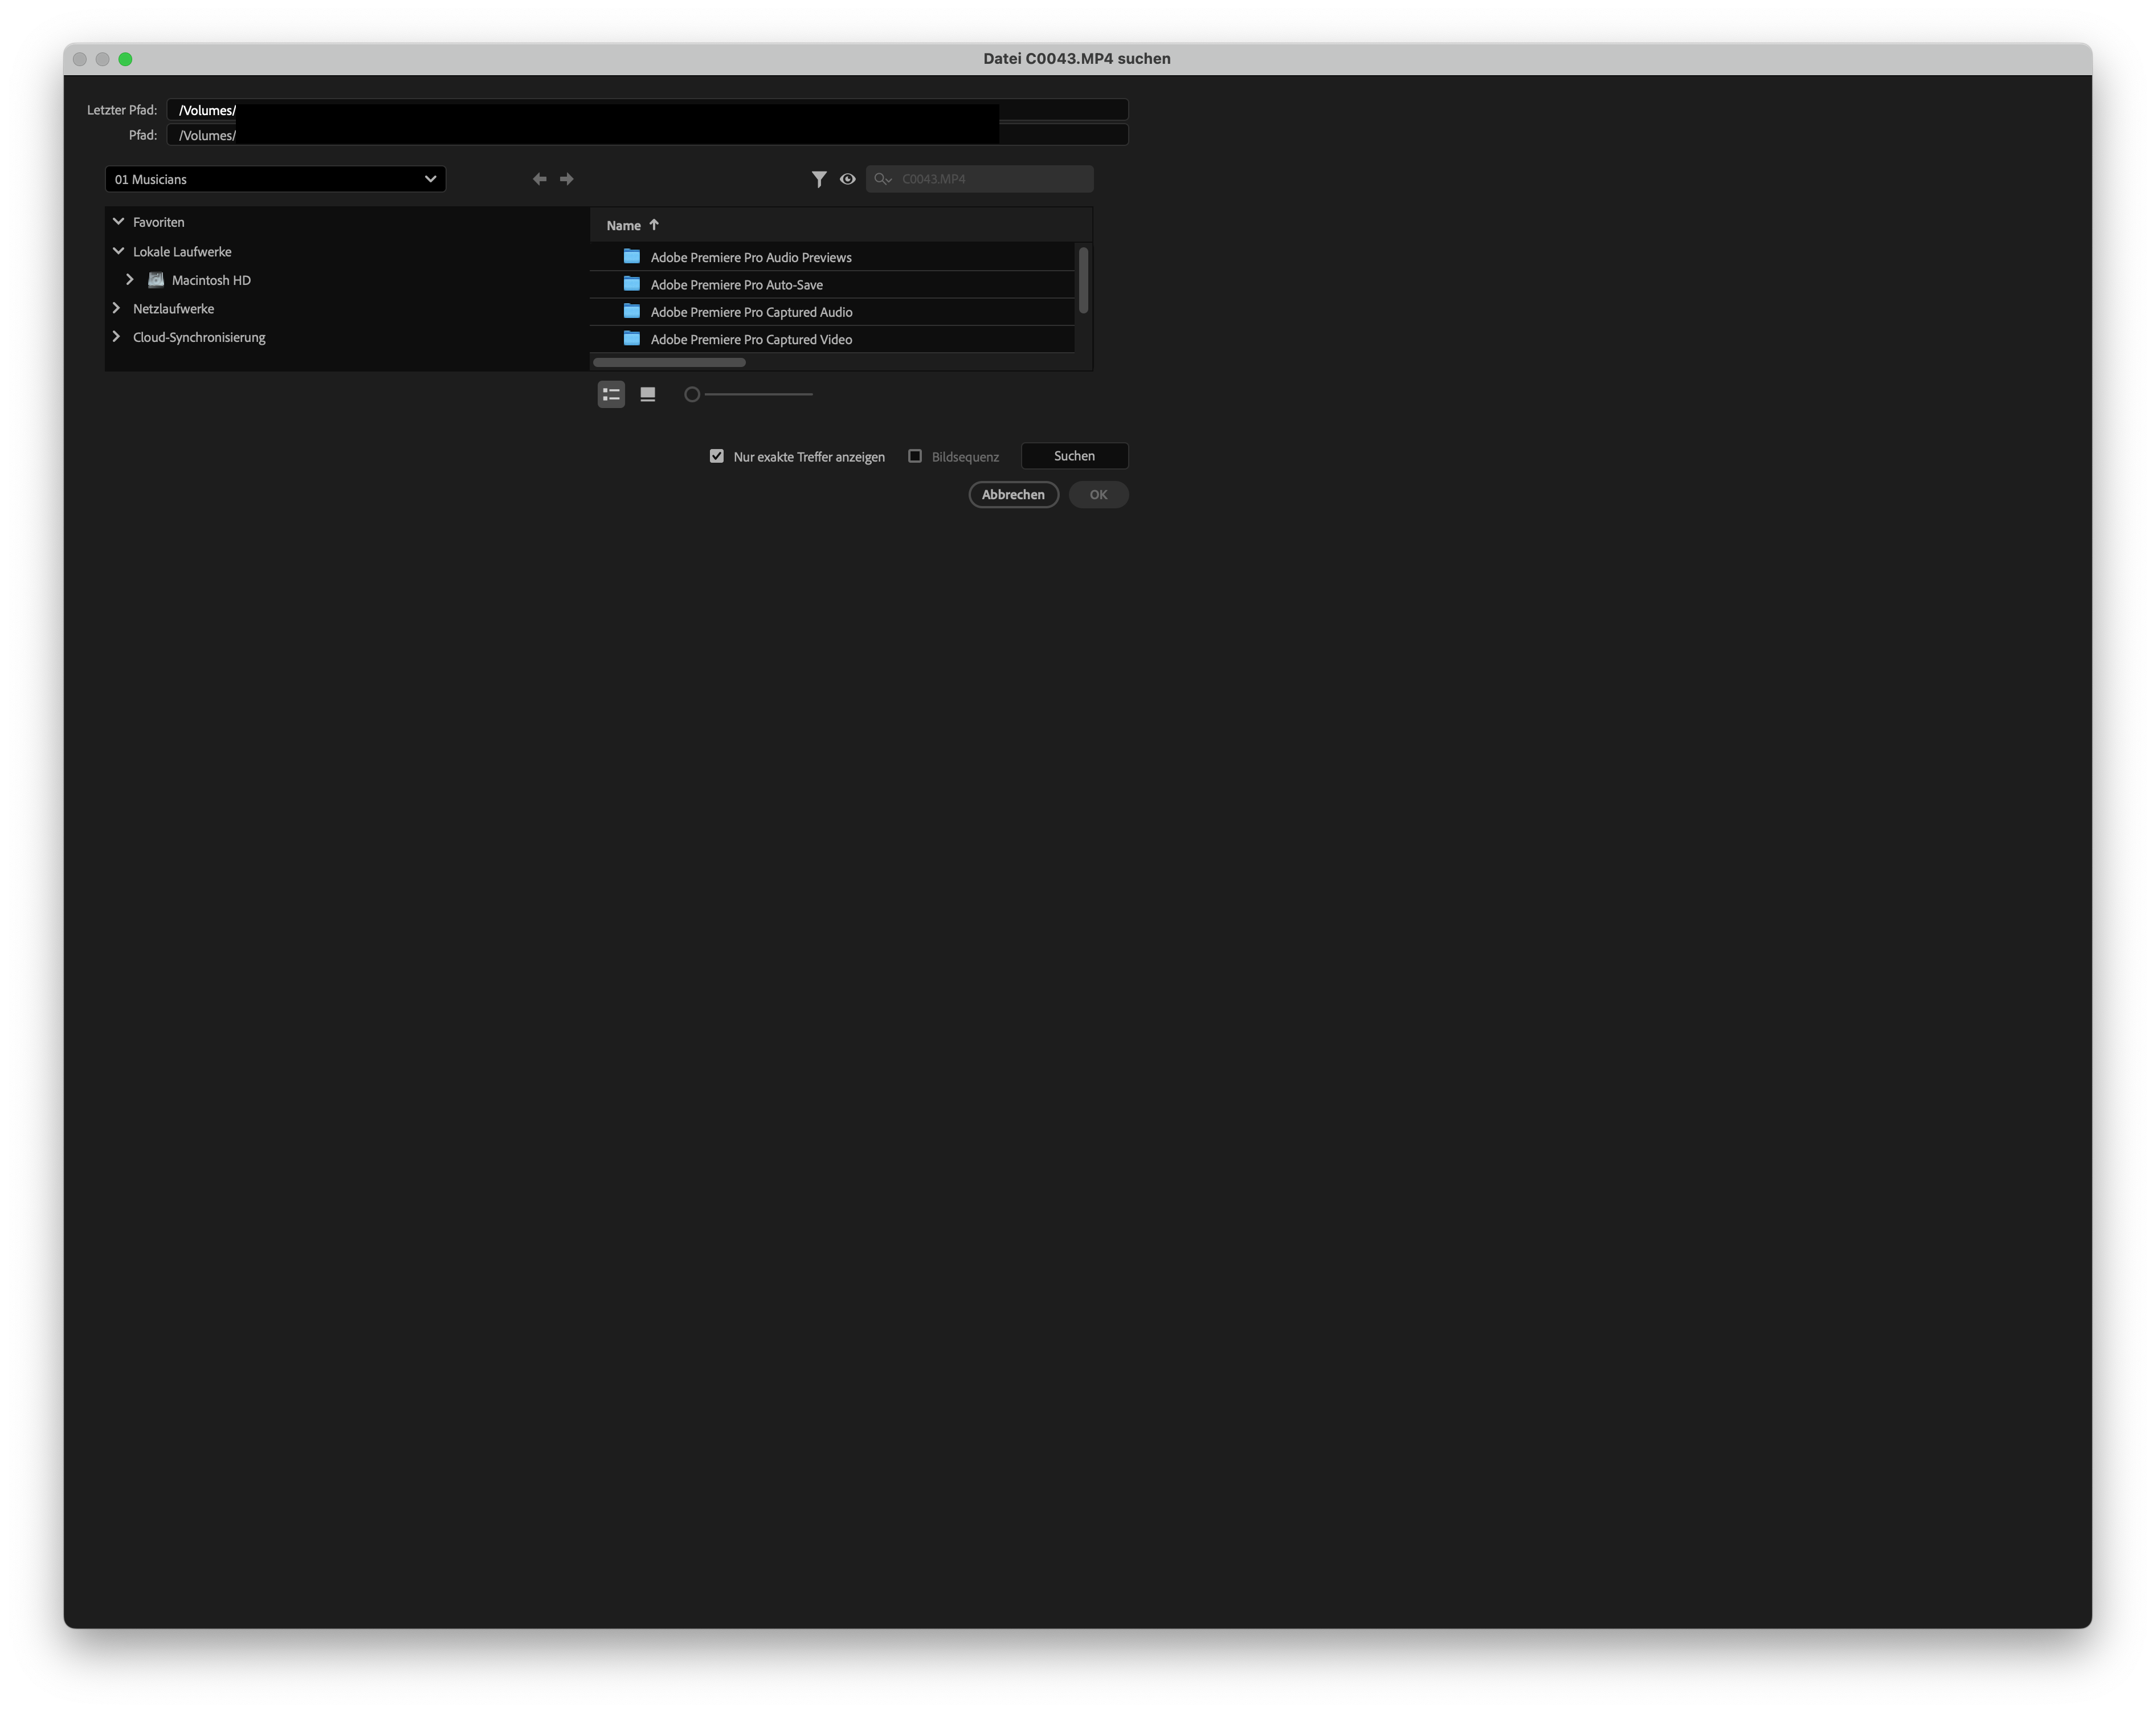Collapse the Favoriten section
2156x1713 pixels.
pyautogui.click(x=118, y=222)
